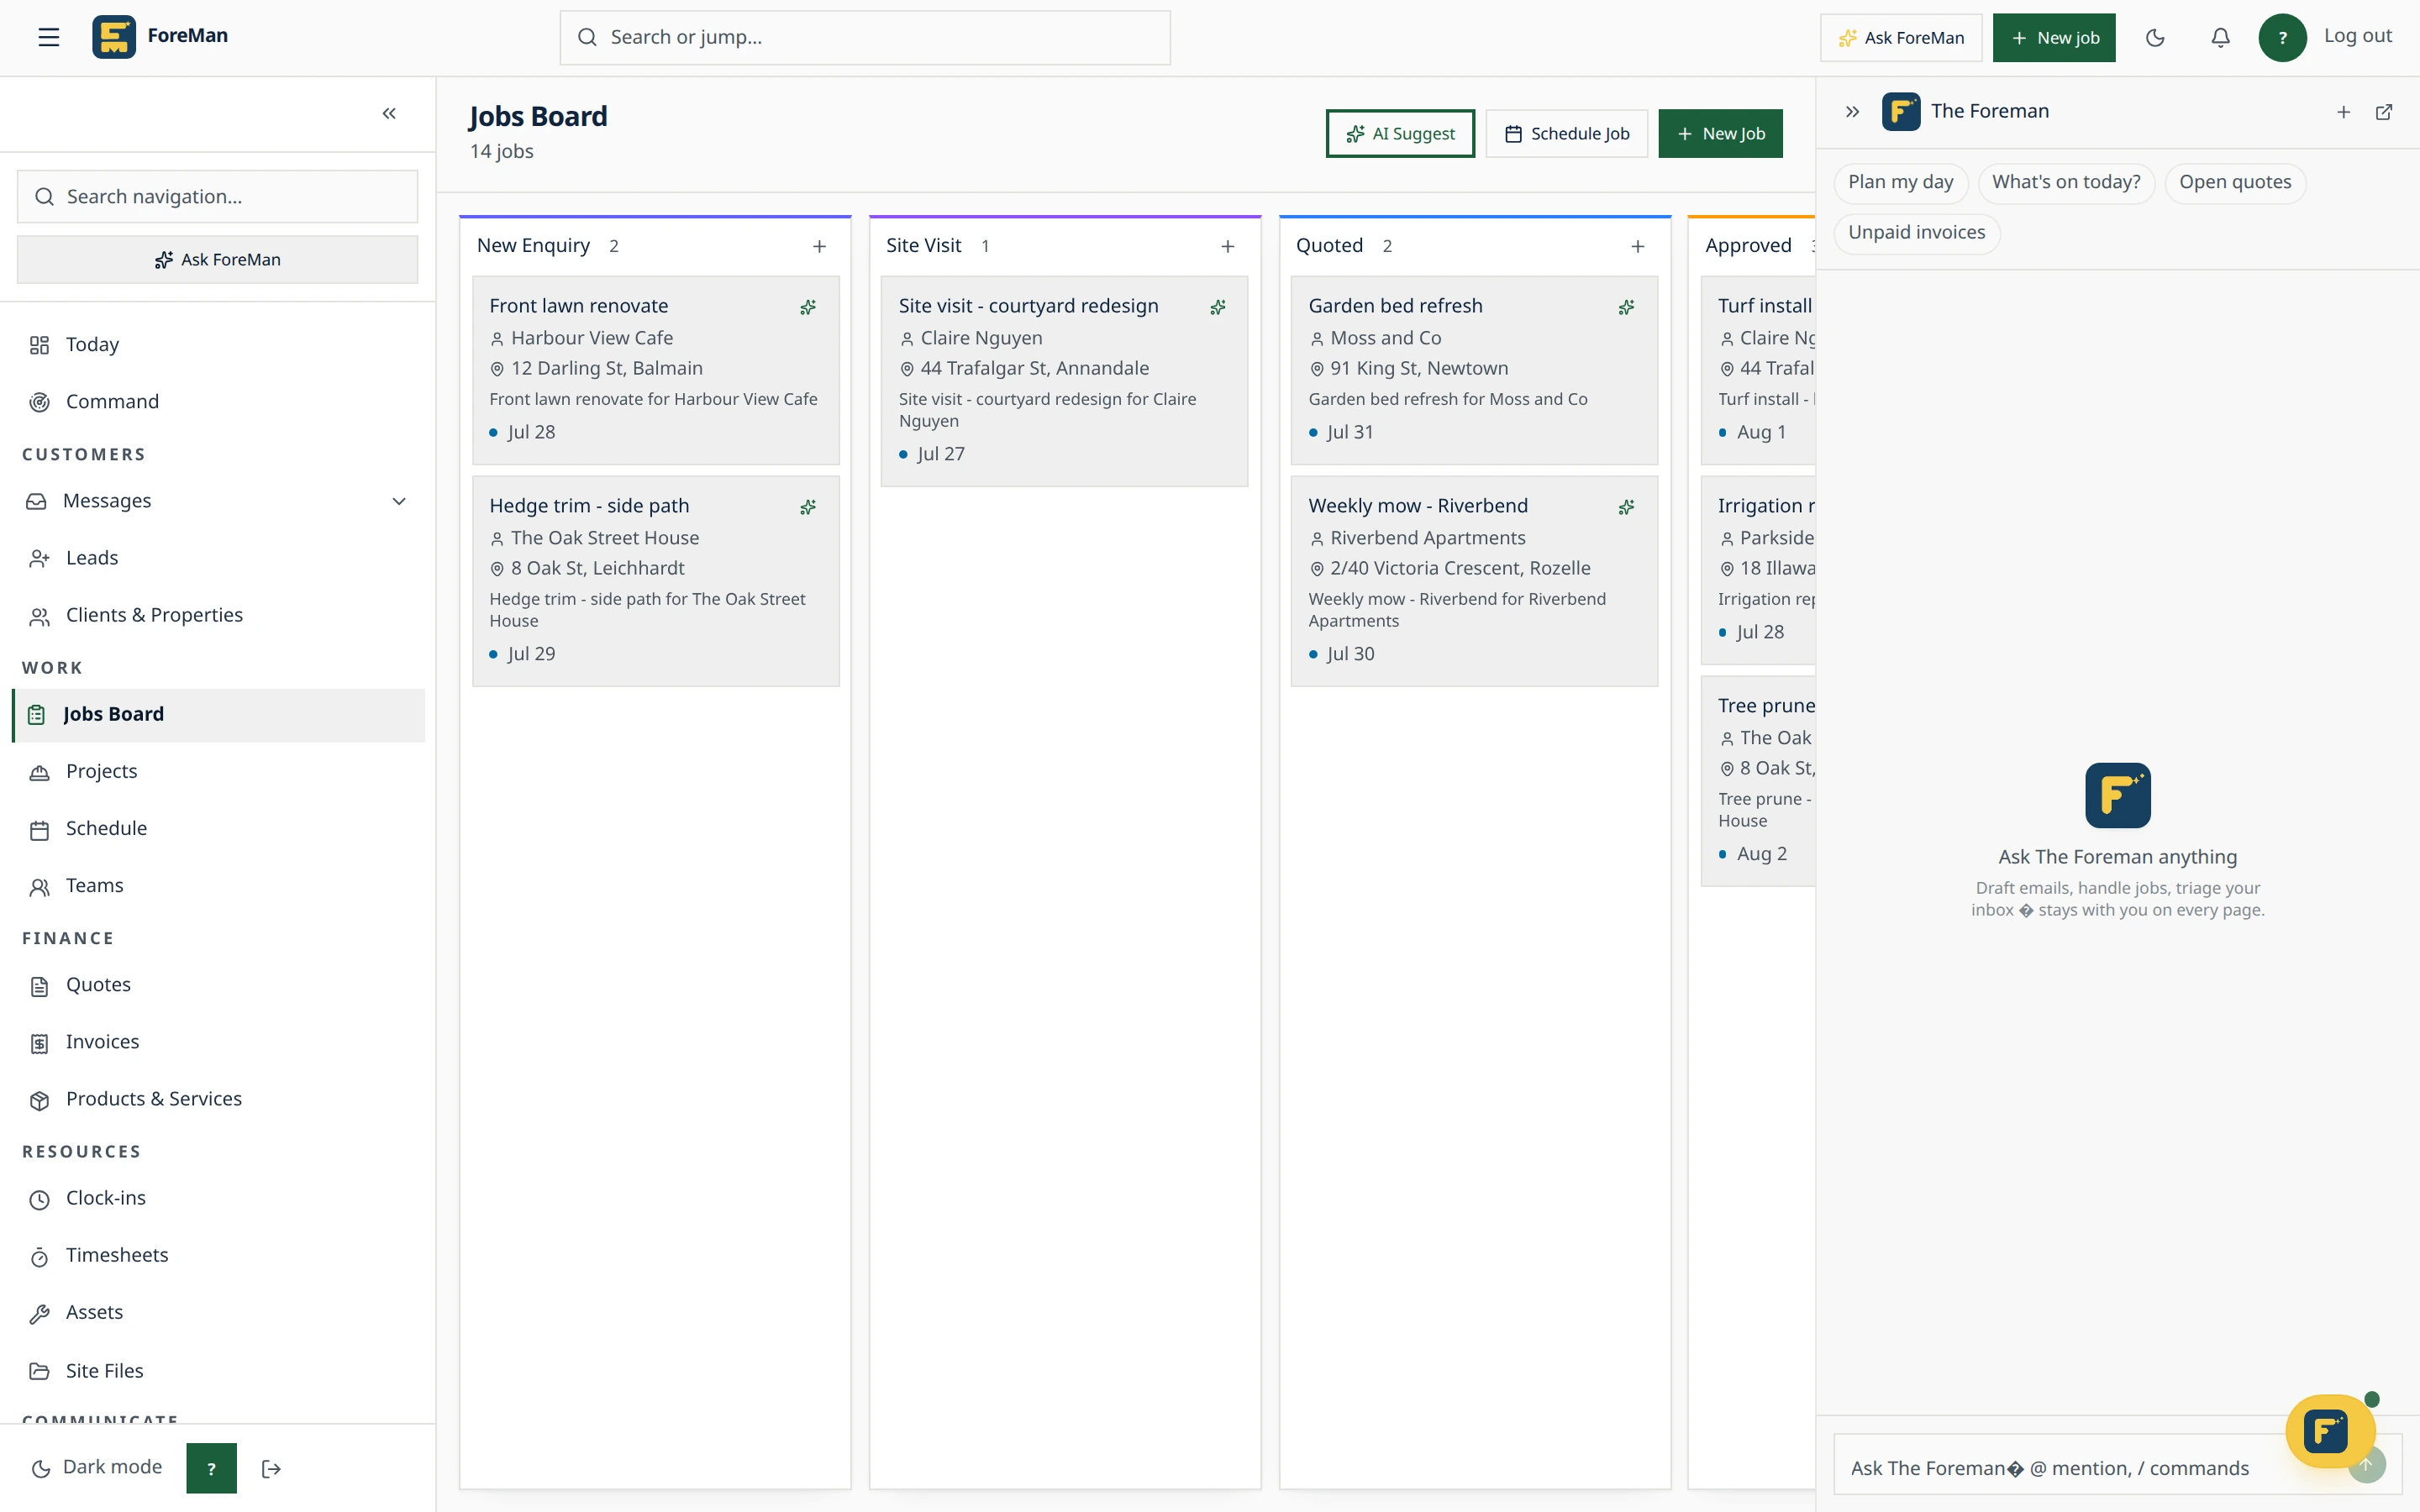Viewport: 2420px width, 1512px height.
Task: Select Plan my day suggestion chip
Action: (x=1900, y=183)
